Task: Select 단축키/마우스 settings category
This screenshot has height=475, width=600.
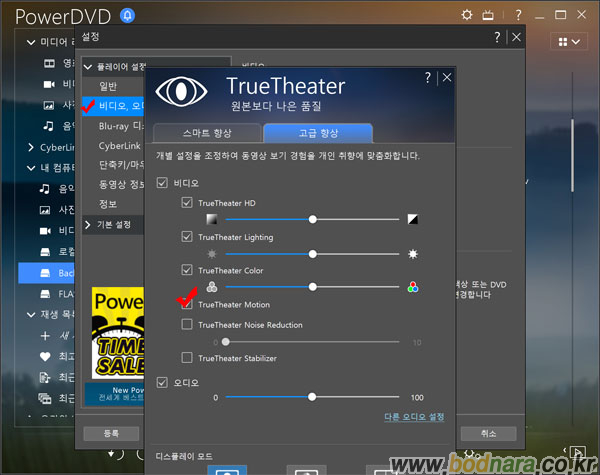Action: pyautogui.click(x=113, y=165)
